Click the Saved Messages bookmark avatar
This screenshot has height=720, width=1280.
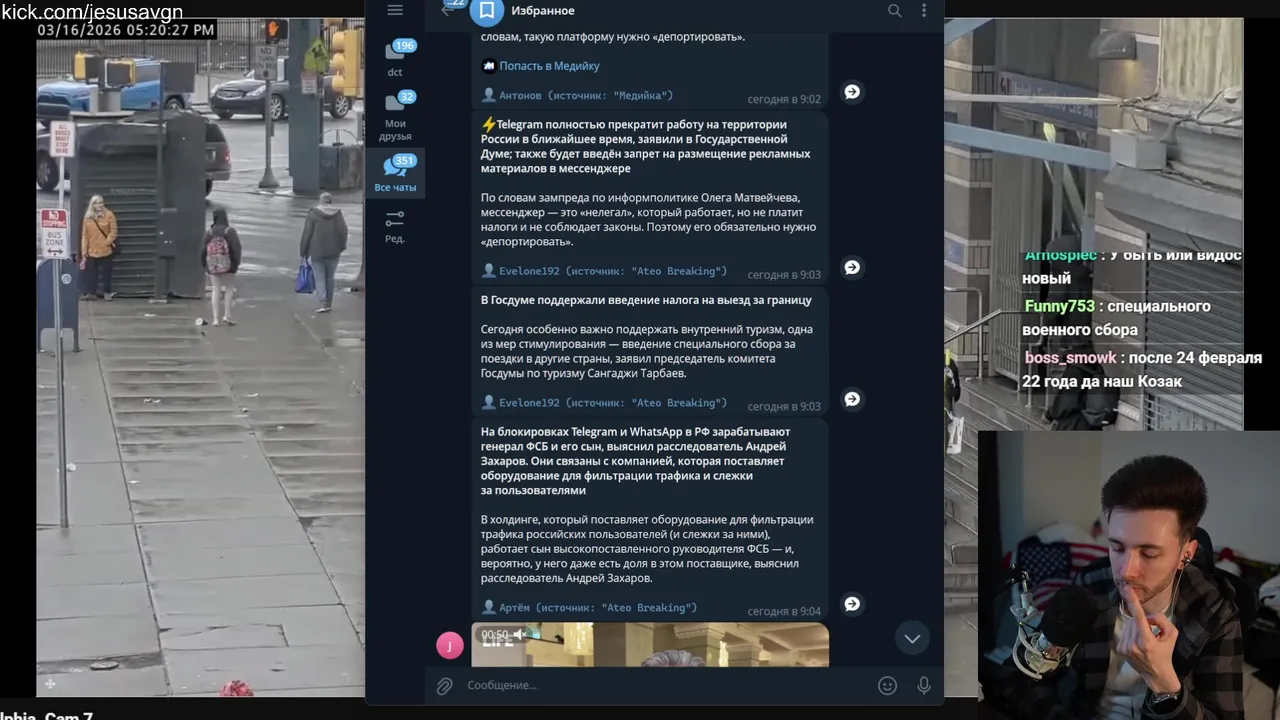(x=486, y=11)
